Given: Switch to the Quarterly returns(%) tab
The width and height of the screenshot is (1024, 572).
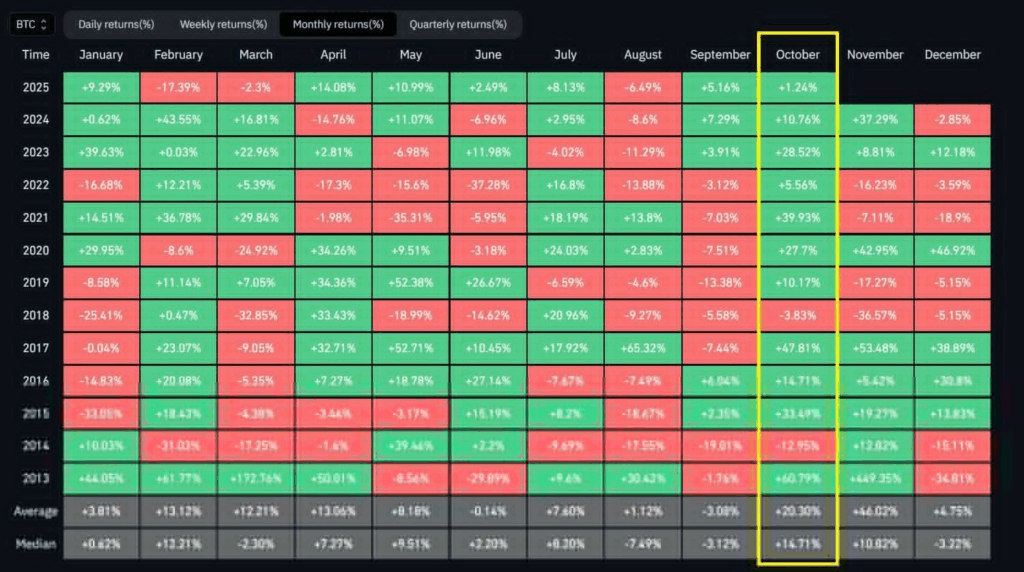Looking at the screenshot, I should pos(457,24).
